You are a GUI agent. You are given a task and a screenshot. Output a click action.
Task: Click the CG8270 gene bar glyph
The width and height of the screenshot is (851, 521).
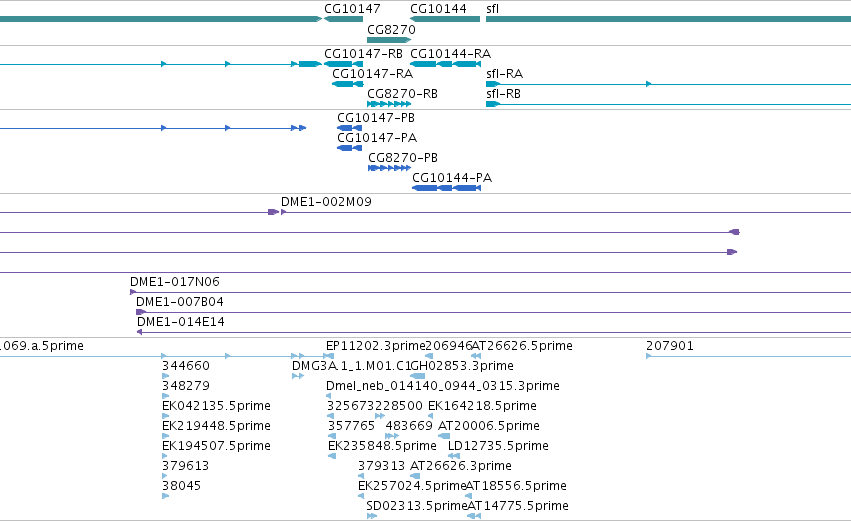pyautogui.click(x=389, y=40)
